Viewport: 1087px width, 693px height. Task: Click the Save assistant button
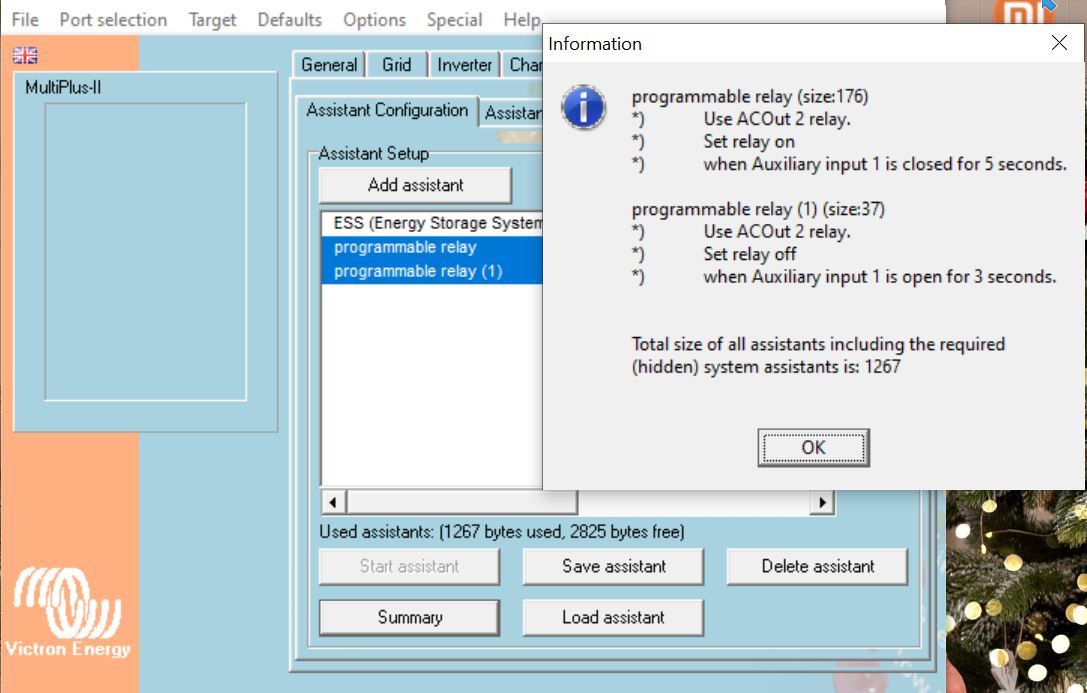(614, 566)
